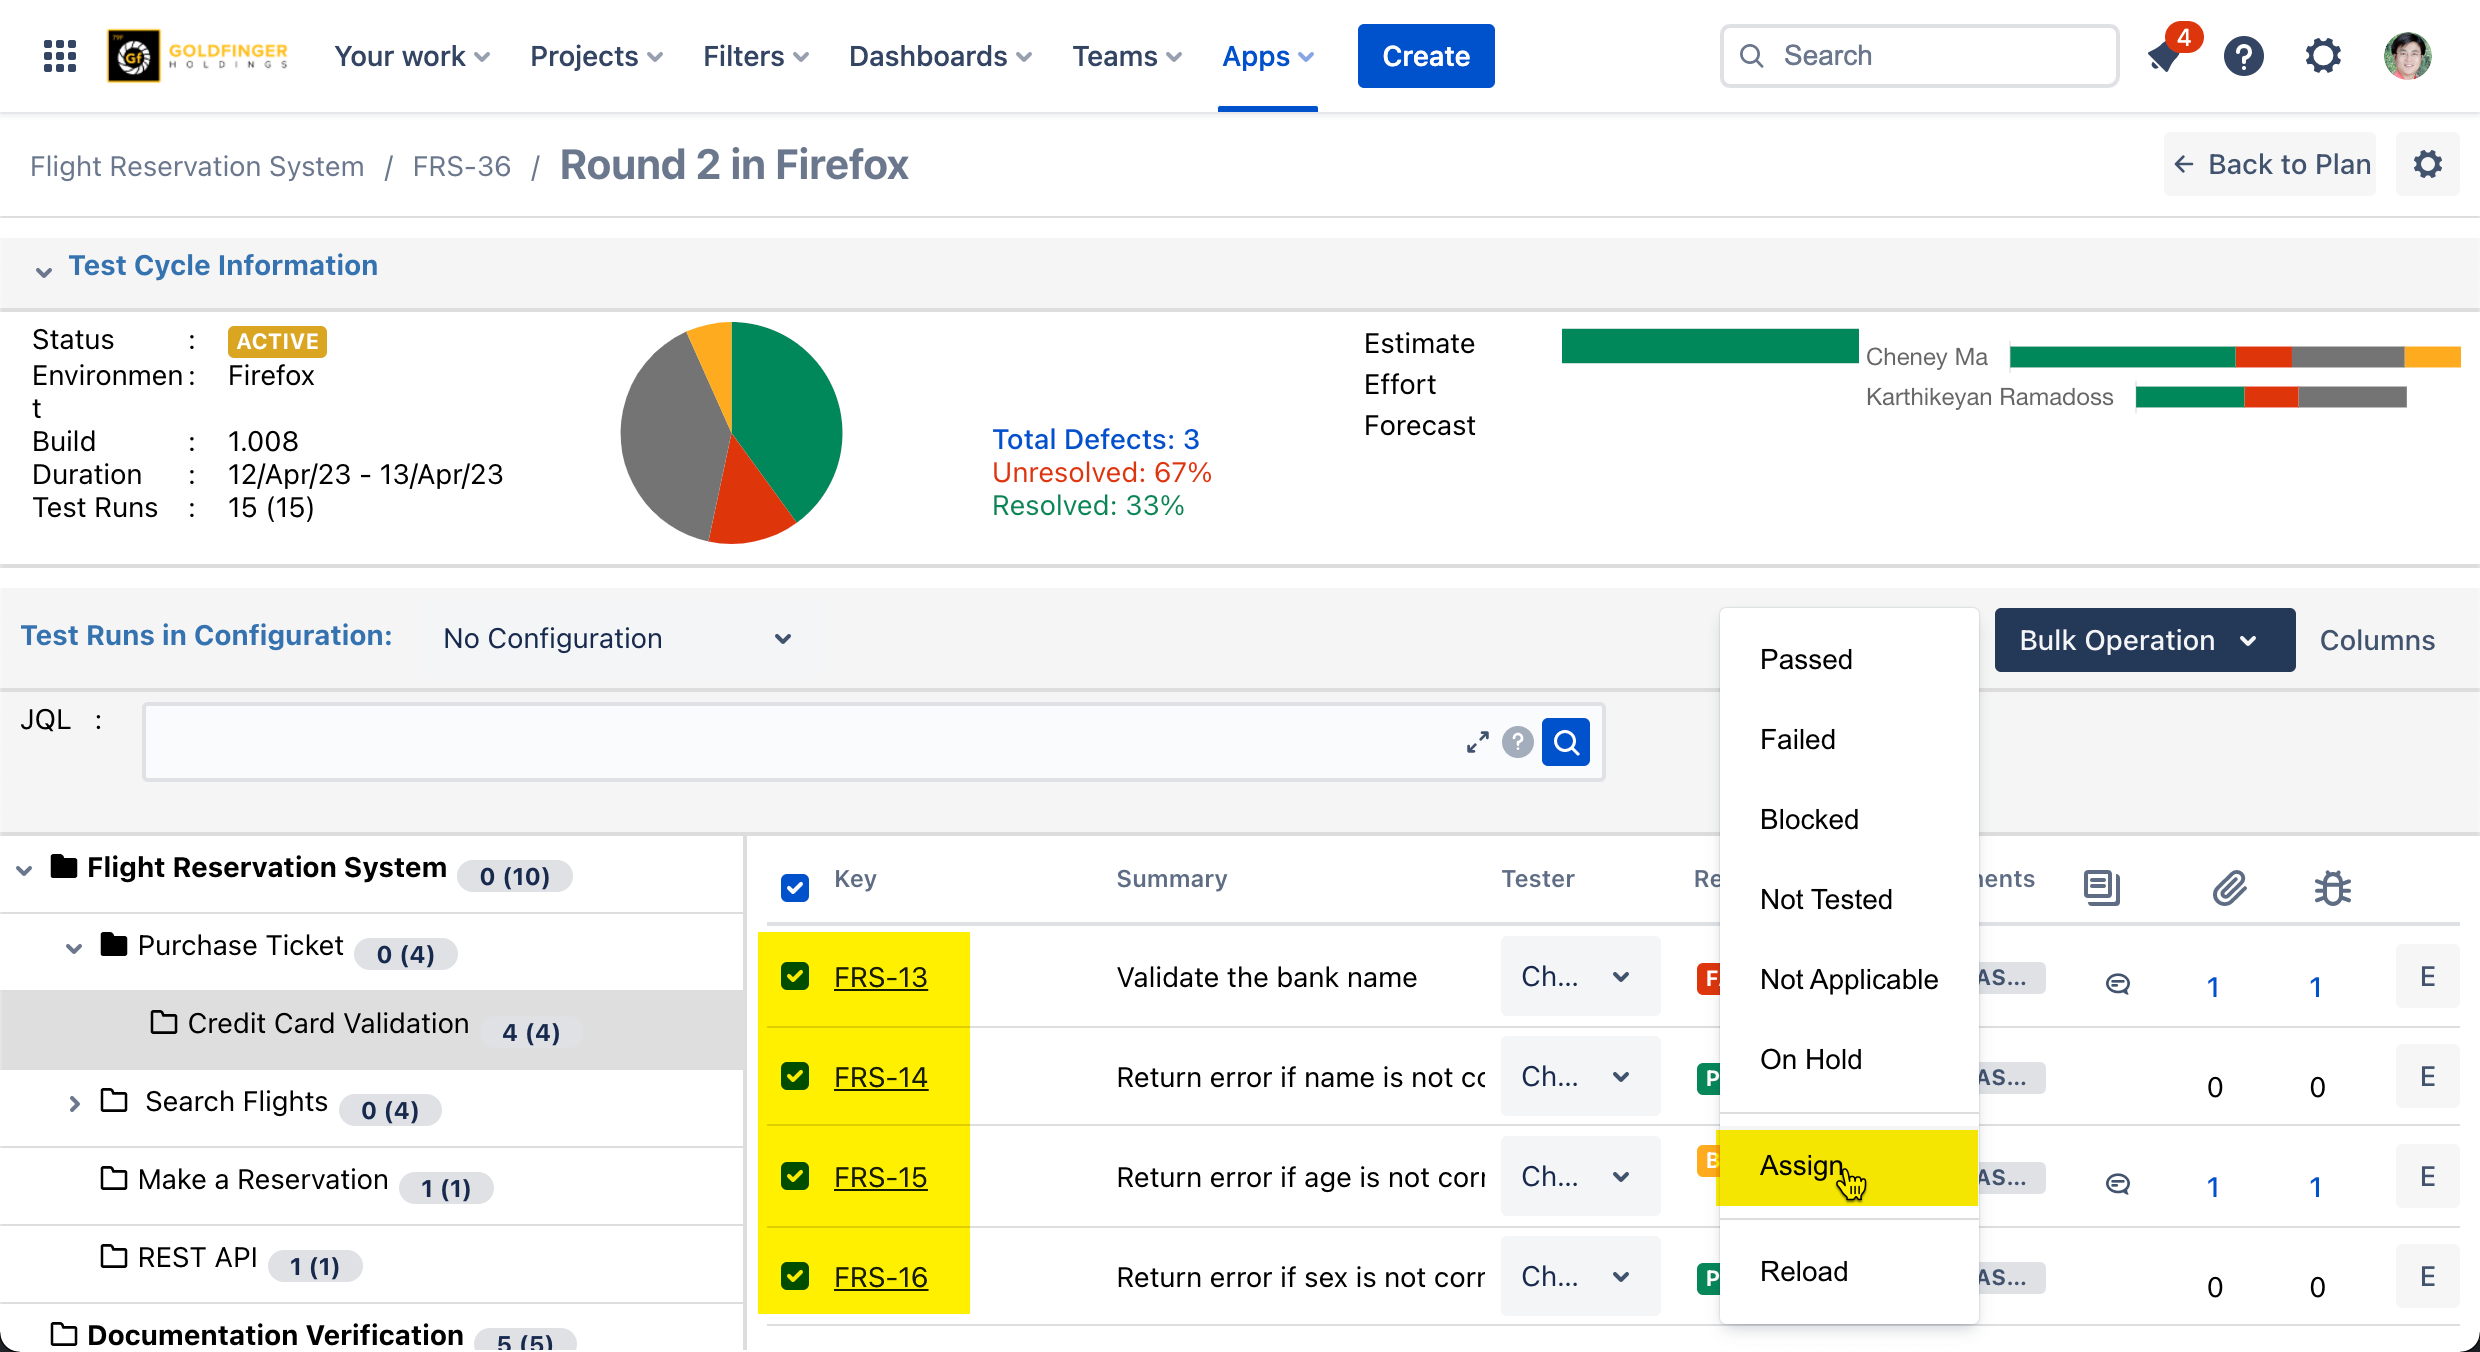Click the help question mark icon
Image resolution: width=2480 pixels, height=1352 pixels.
(2243, 56)
